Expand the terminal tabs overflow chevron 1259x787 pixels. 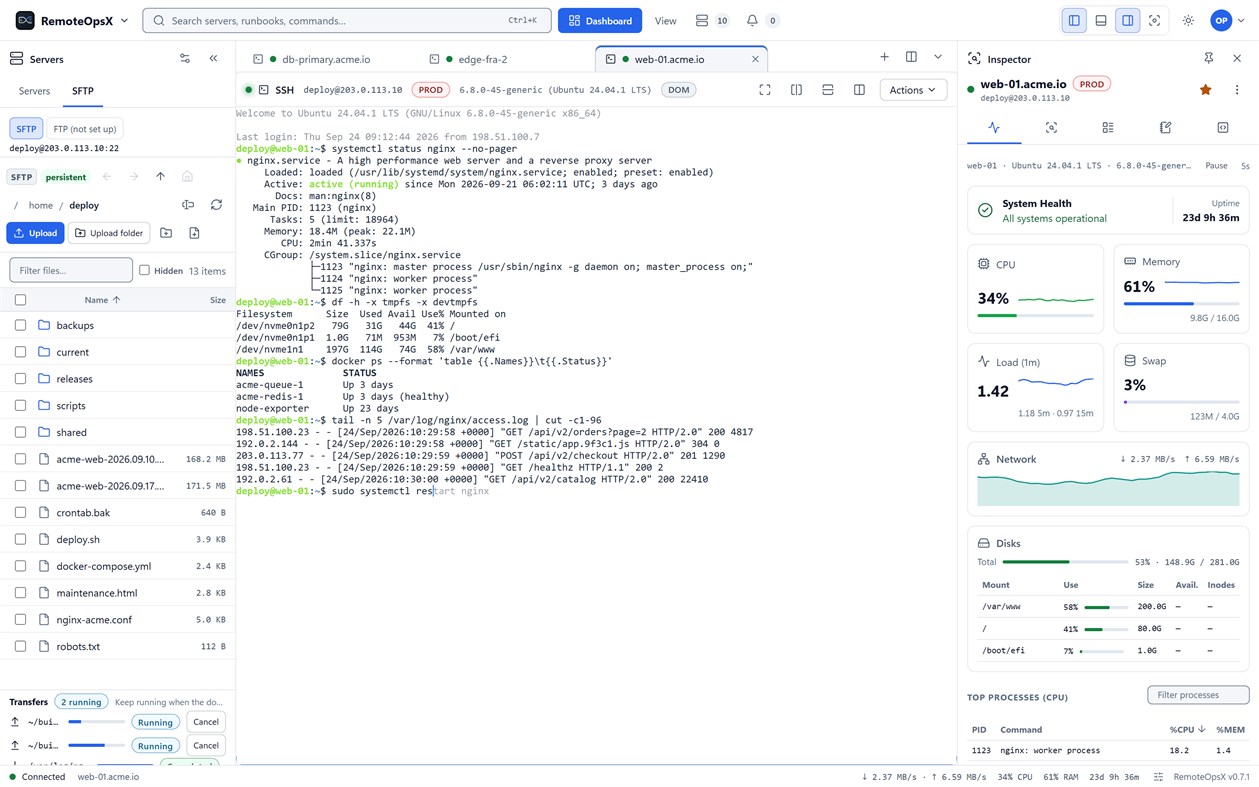point(938,57)
